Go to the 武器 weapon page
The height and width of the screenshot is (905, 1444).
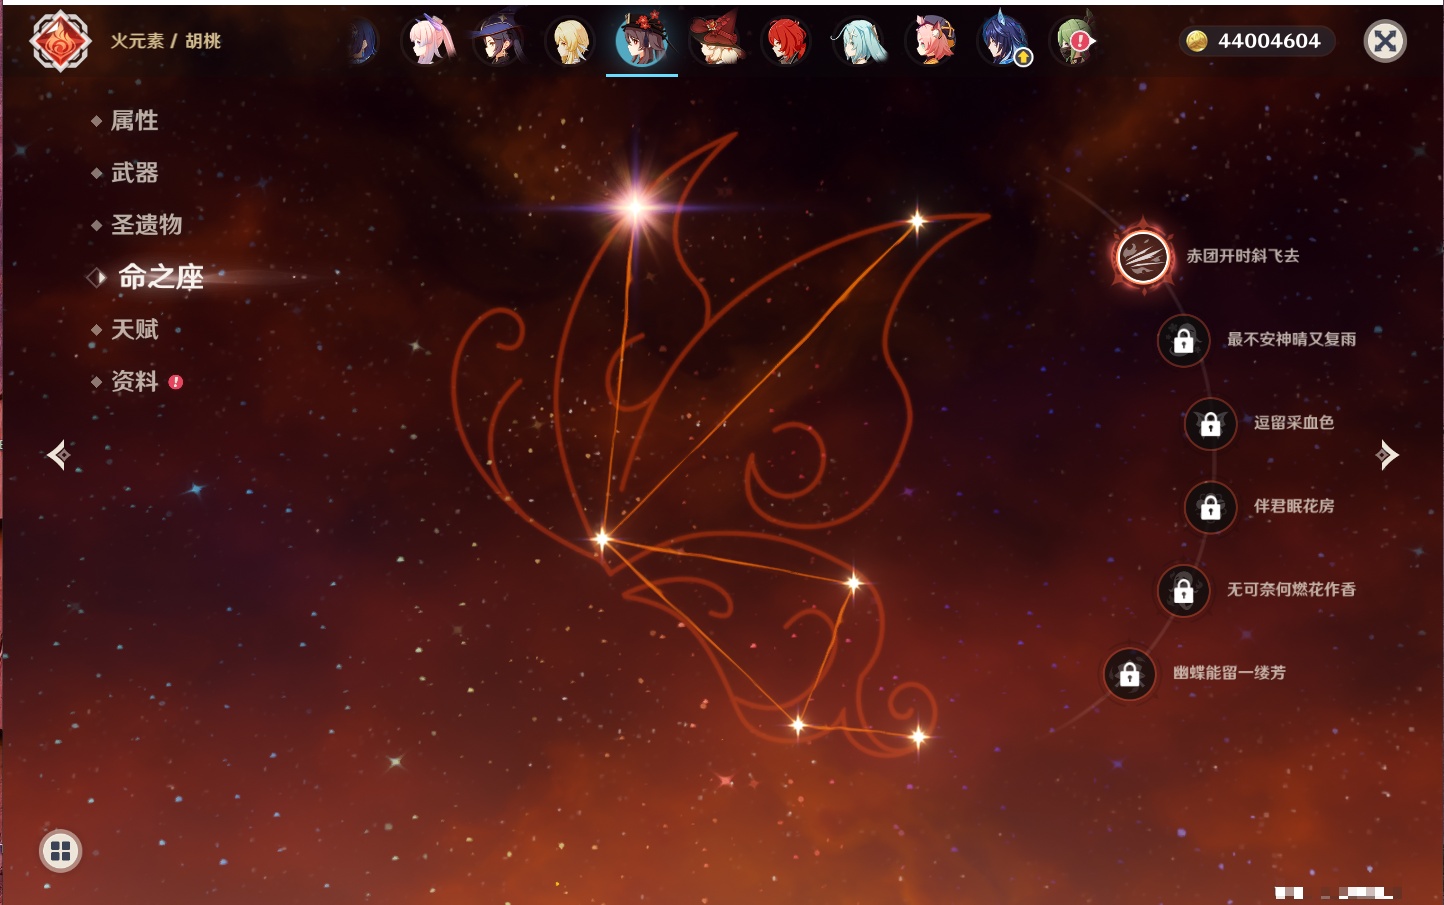coord(134,173)
